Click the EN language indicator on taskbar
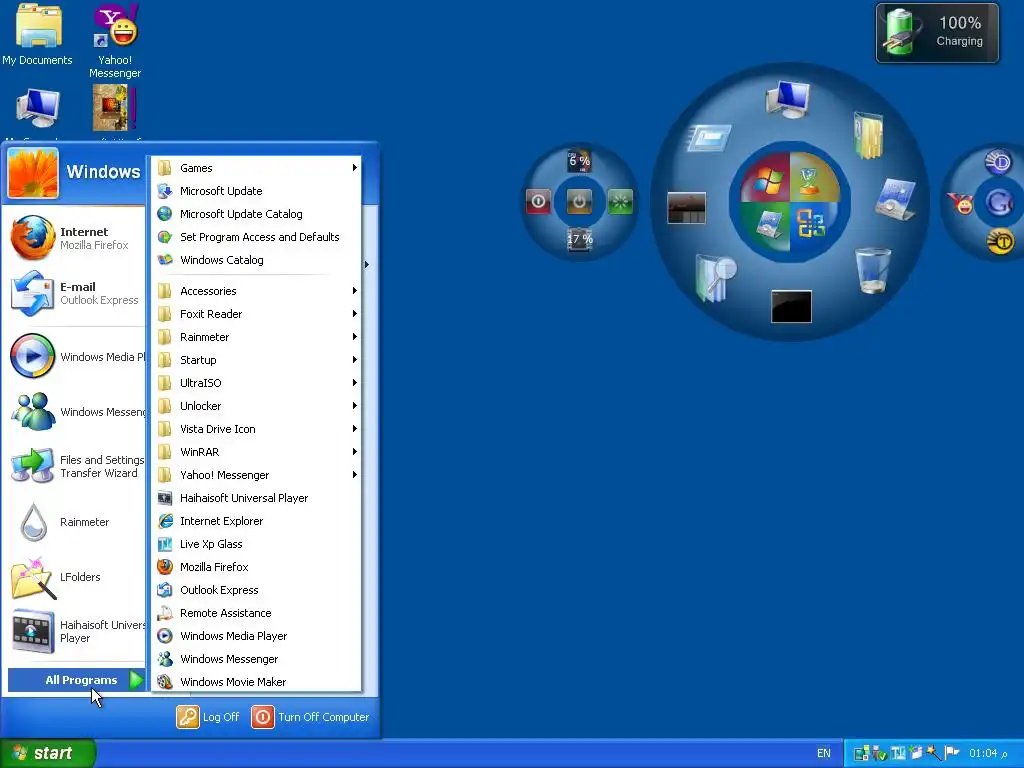 tap(824, 753)
